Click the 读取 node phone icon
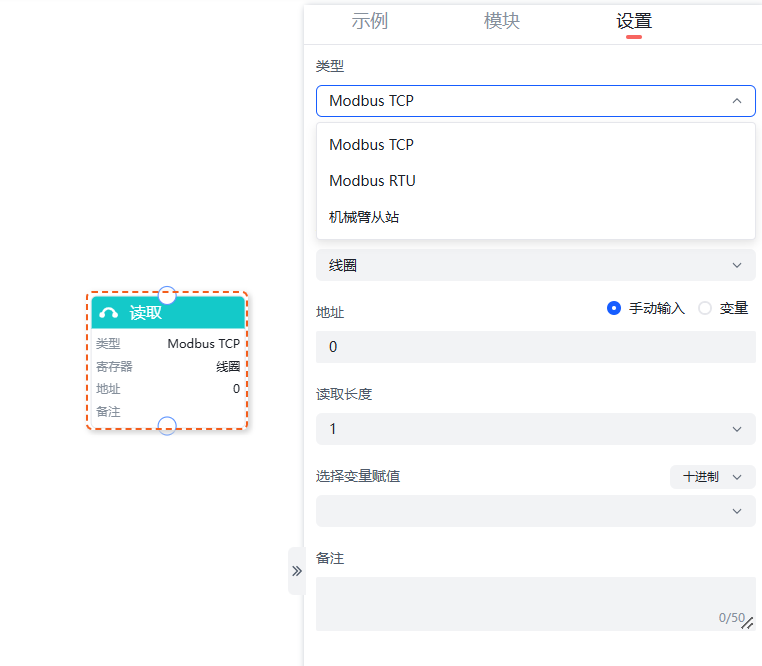The image size is (762, 666). coord(108,313)
